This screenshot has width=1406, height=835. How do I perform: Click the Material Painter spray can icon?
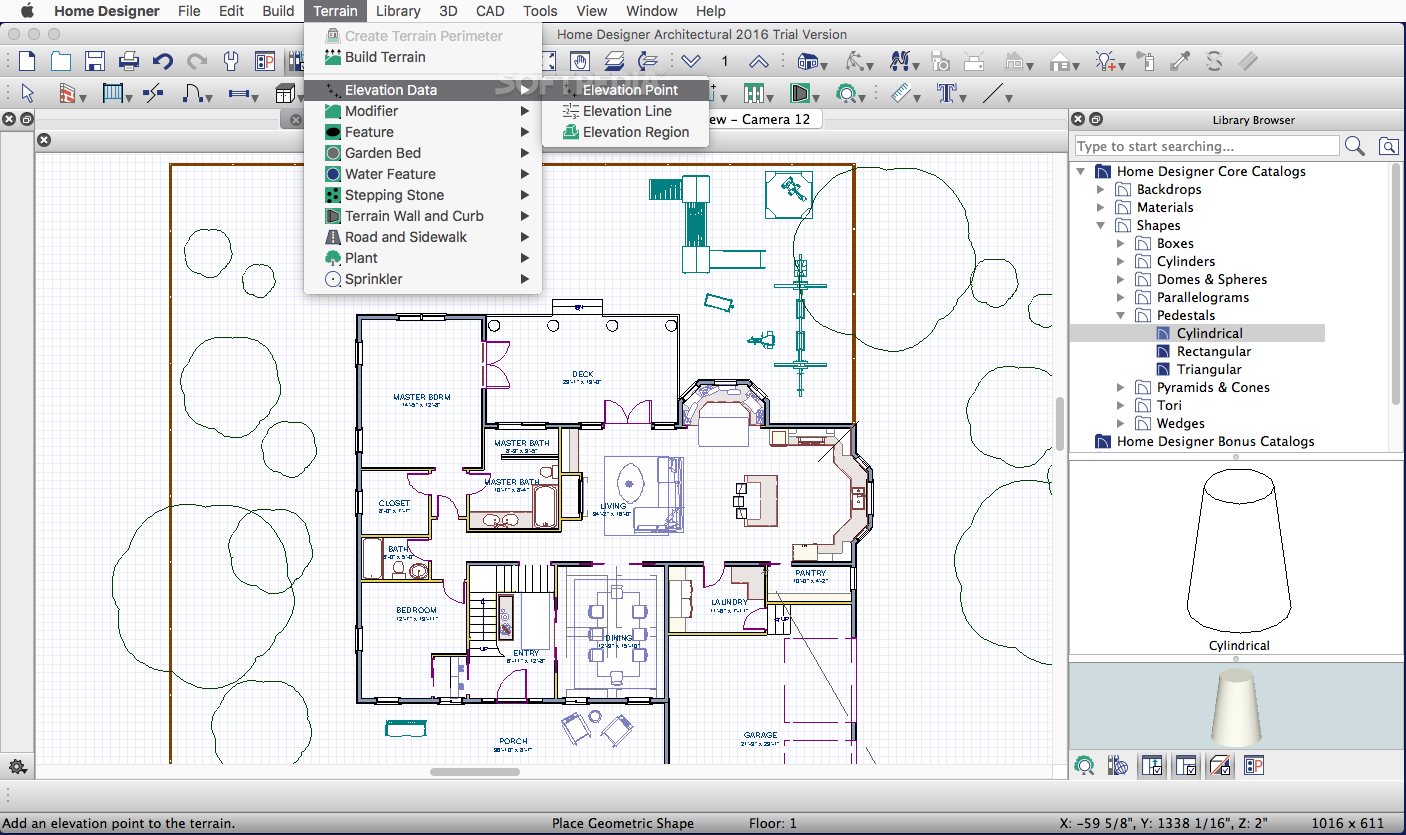point(1147,61)
